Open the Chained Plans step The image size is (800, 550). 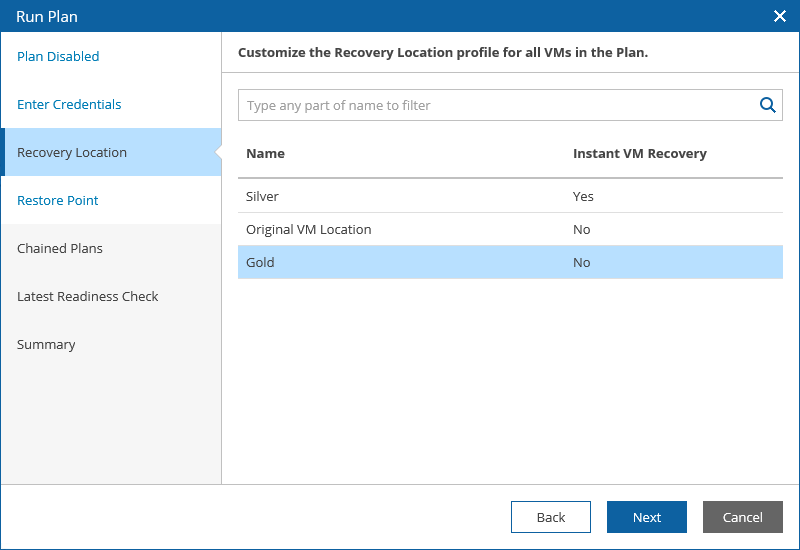coord(60,249)
